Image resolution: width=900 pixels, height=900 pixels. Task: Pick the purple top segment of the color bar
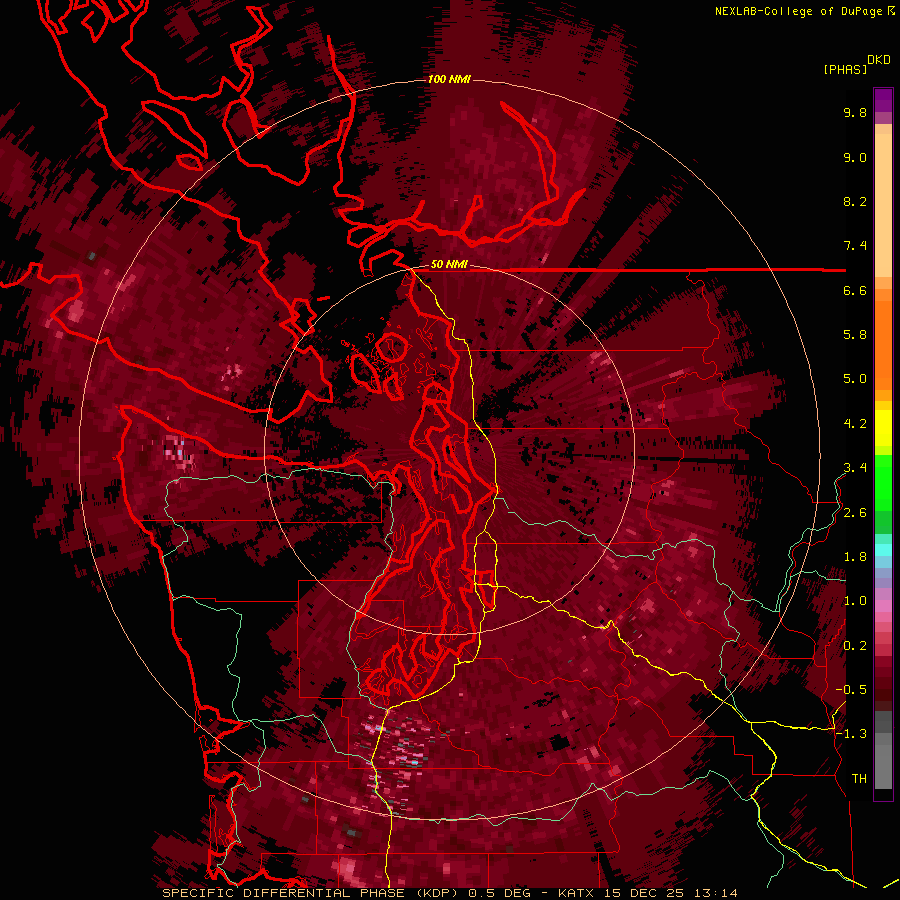(883, 100)
